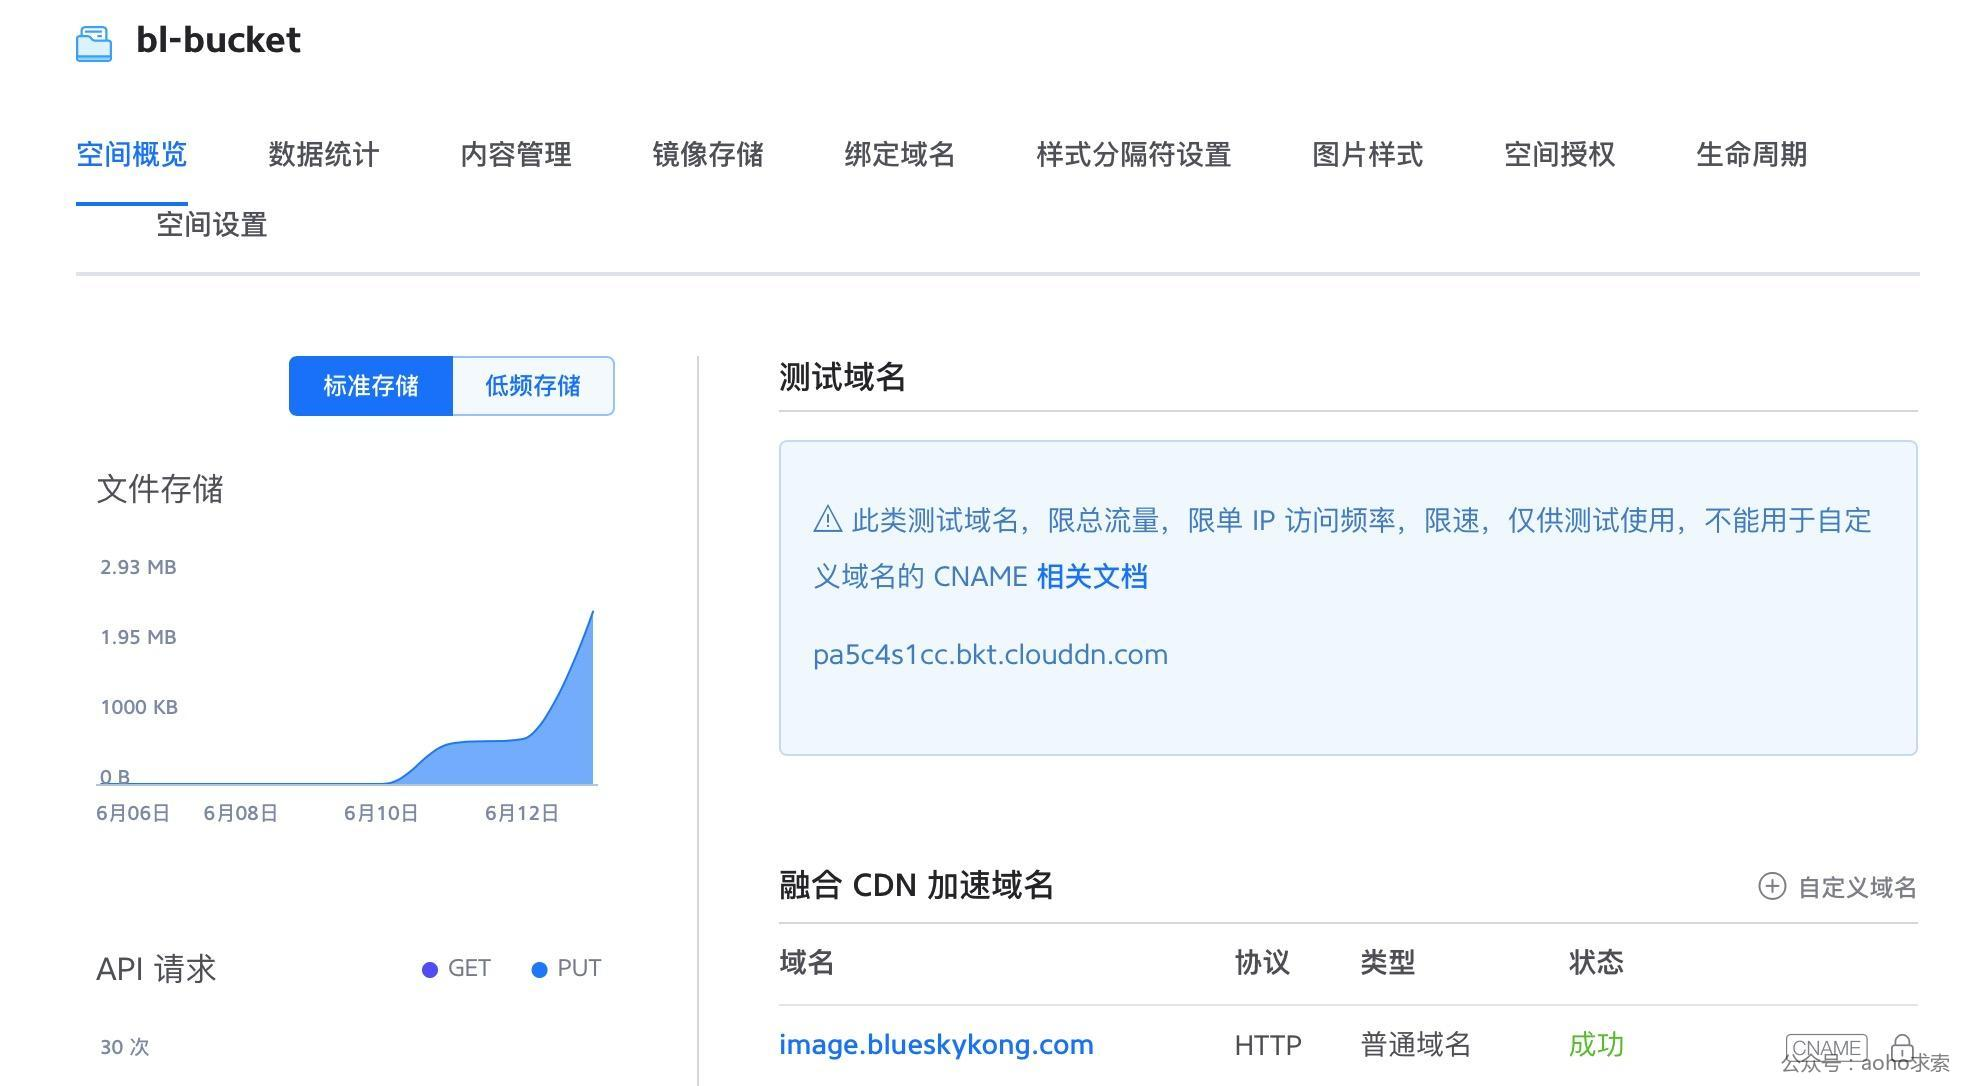This screenshot has width=1962, height=1086.
Task: Toggle the PUT legend dot
Action: point(539,969)
